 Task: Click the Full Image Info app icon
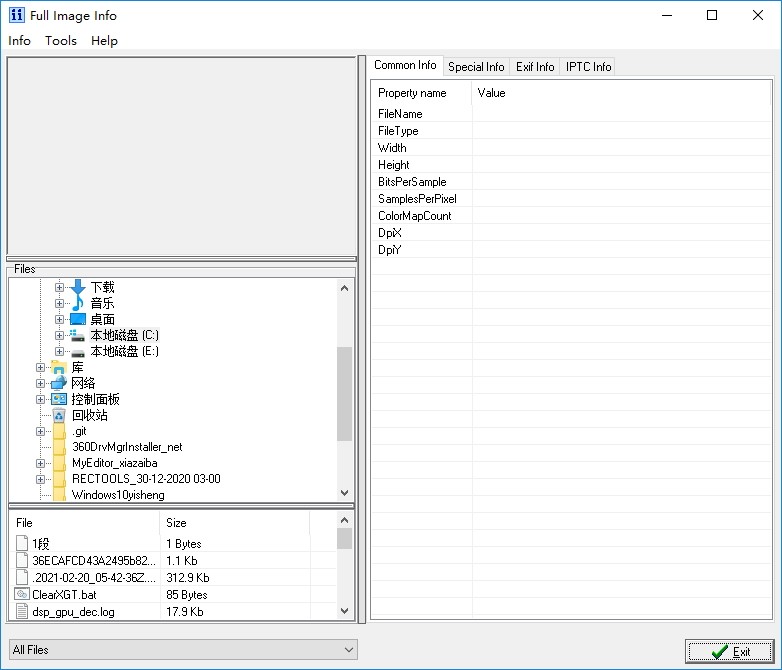pos(16,15)
